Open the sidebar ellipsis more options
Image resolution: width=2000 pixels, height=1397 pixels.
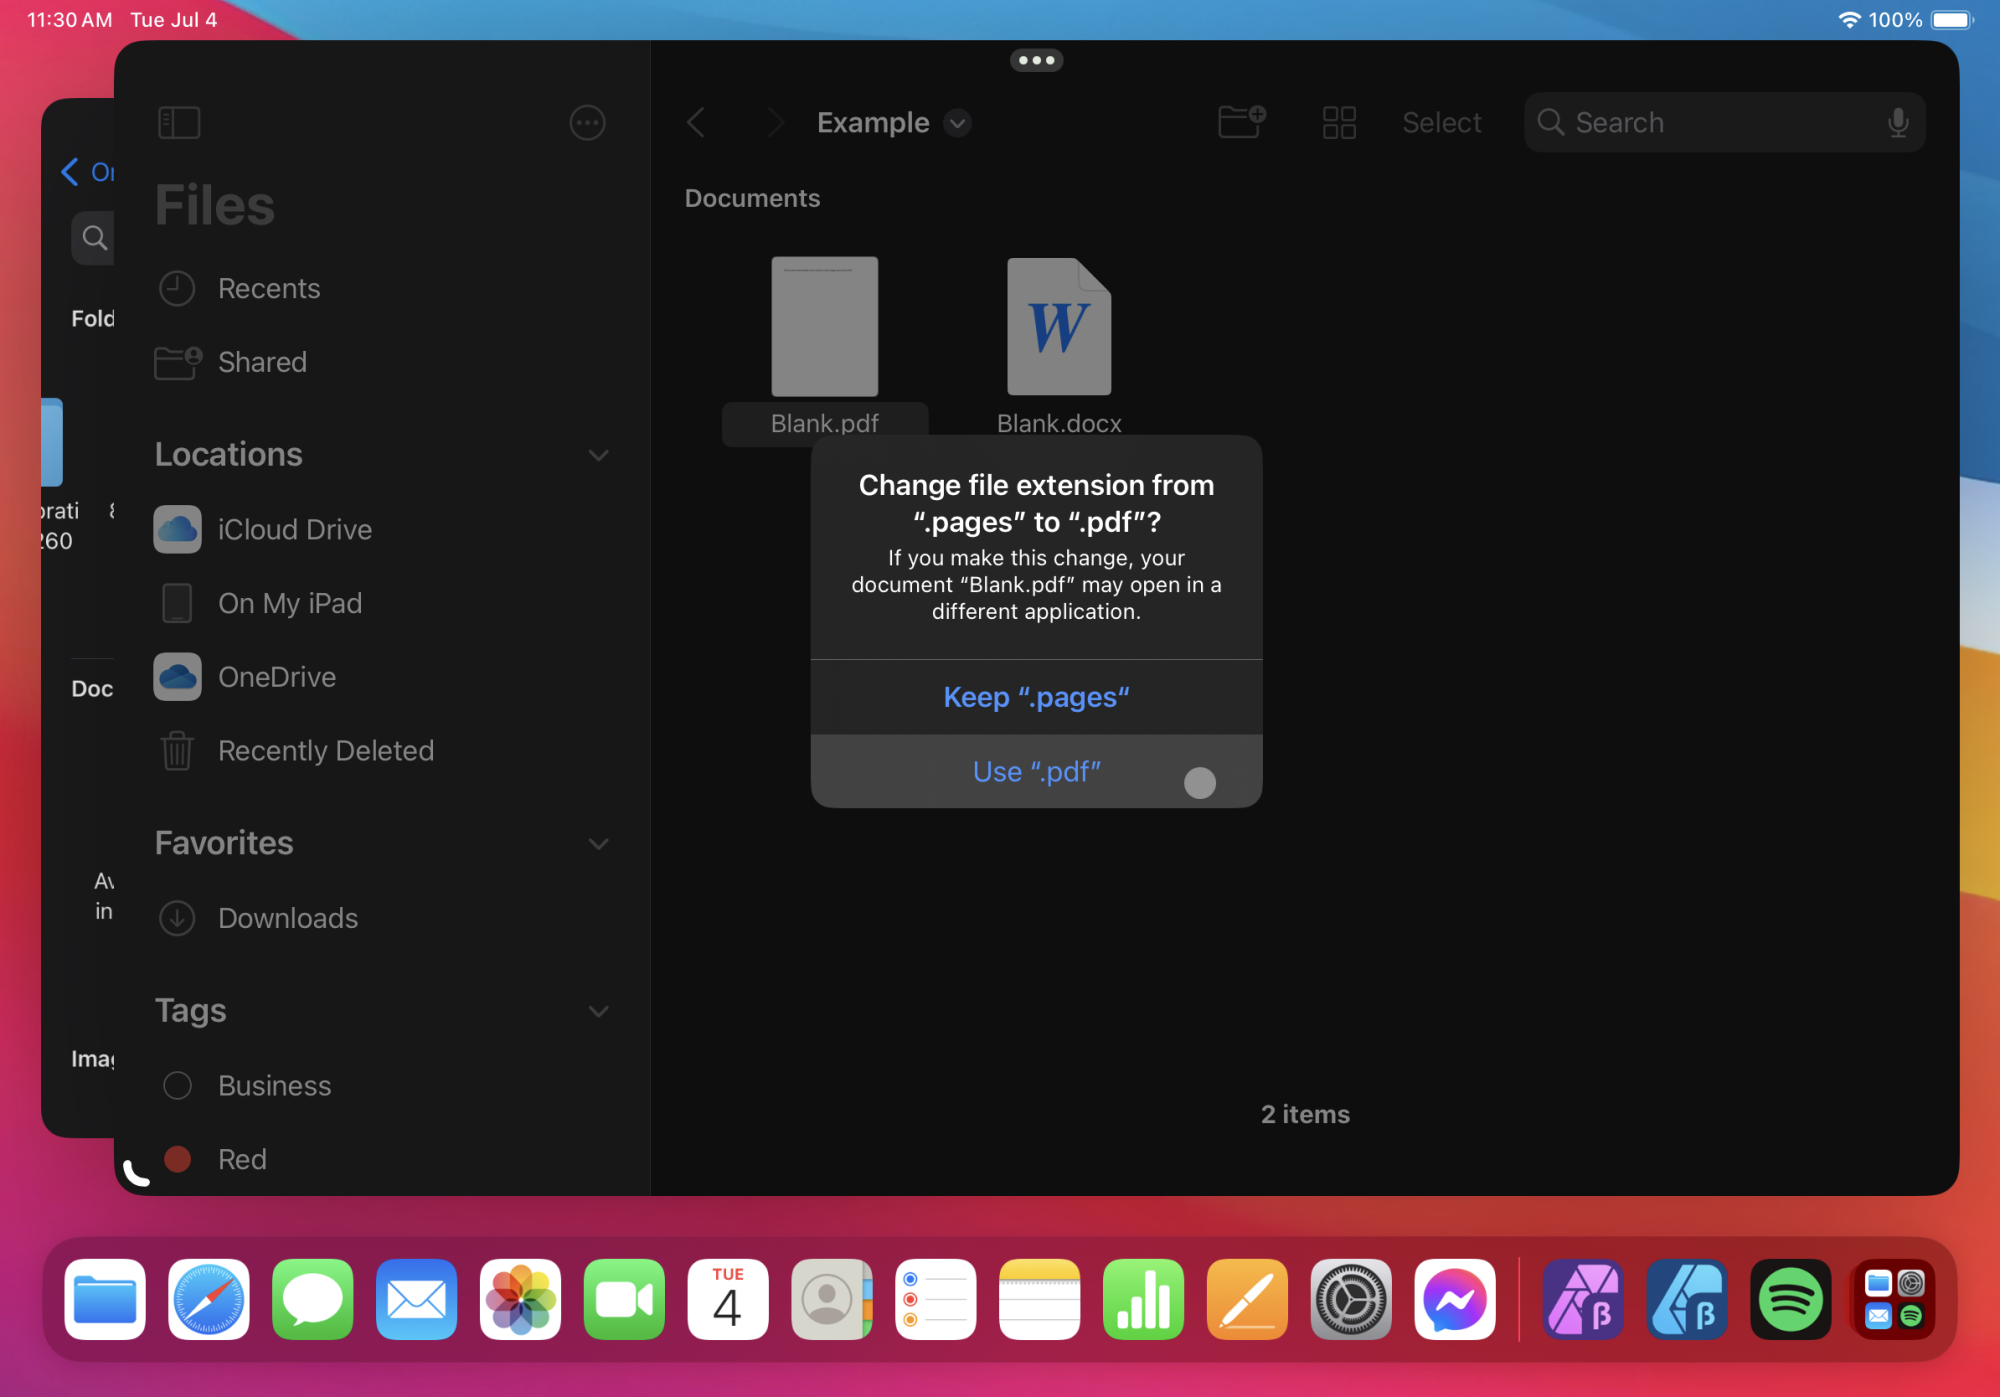[x=587, y=123]
